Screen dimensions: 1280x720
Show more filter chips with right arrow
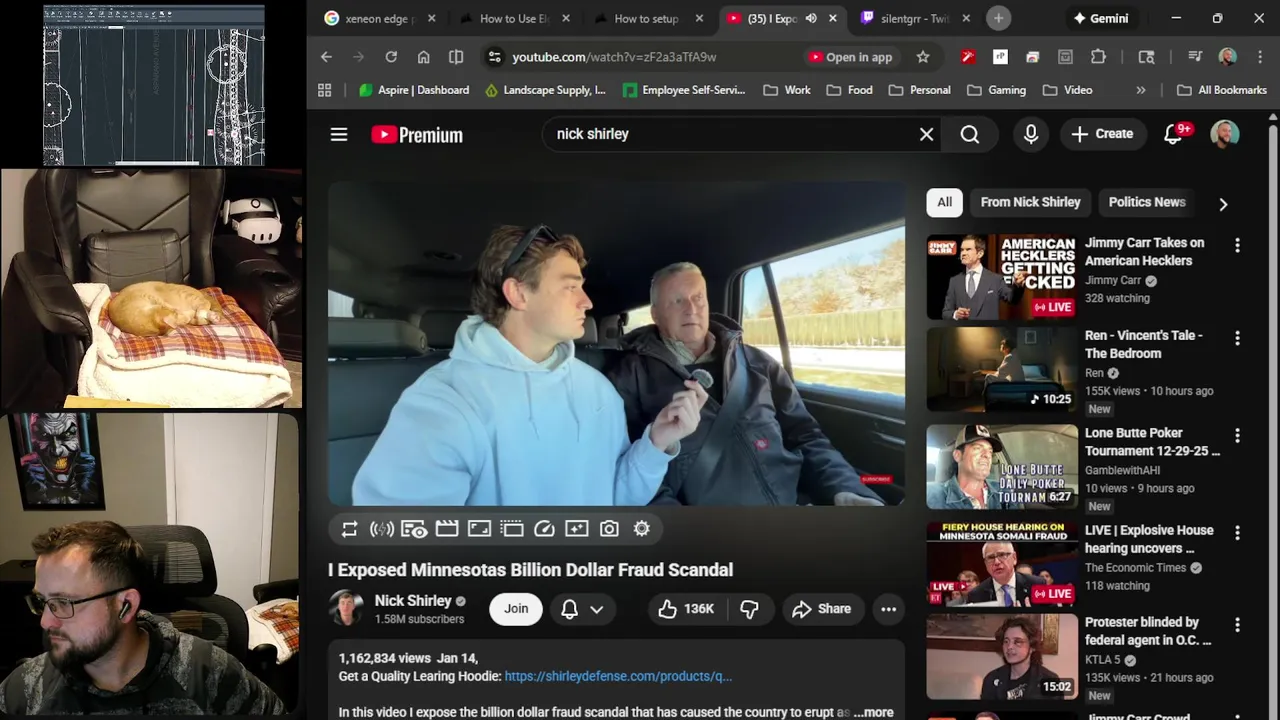[x=1223, y=204]
